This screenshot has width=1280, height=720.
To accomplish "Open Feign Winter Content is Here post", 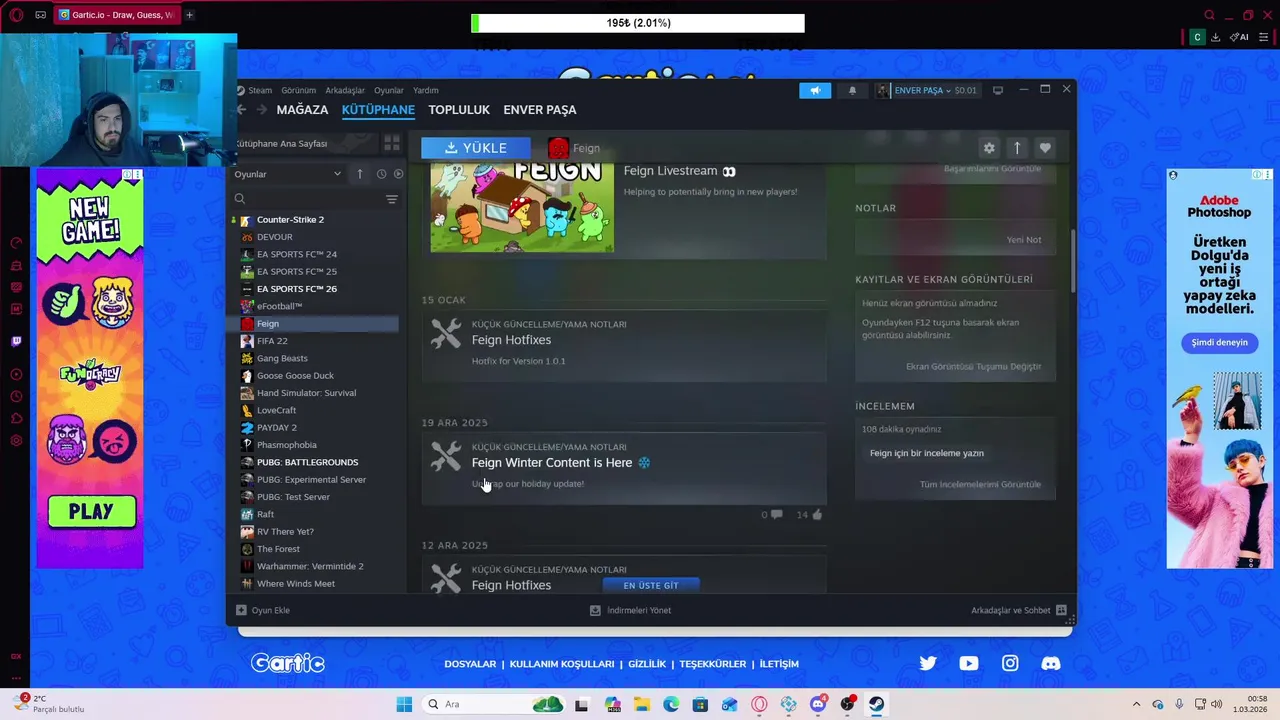I will (552, 463).
